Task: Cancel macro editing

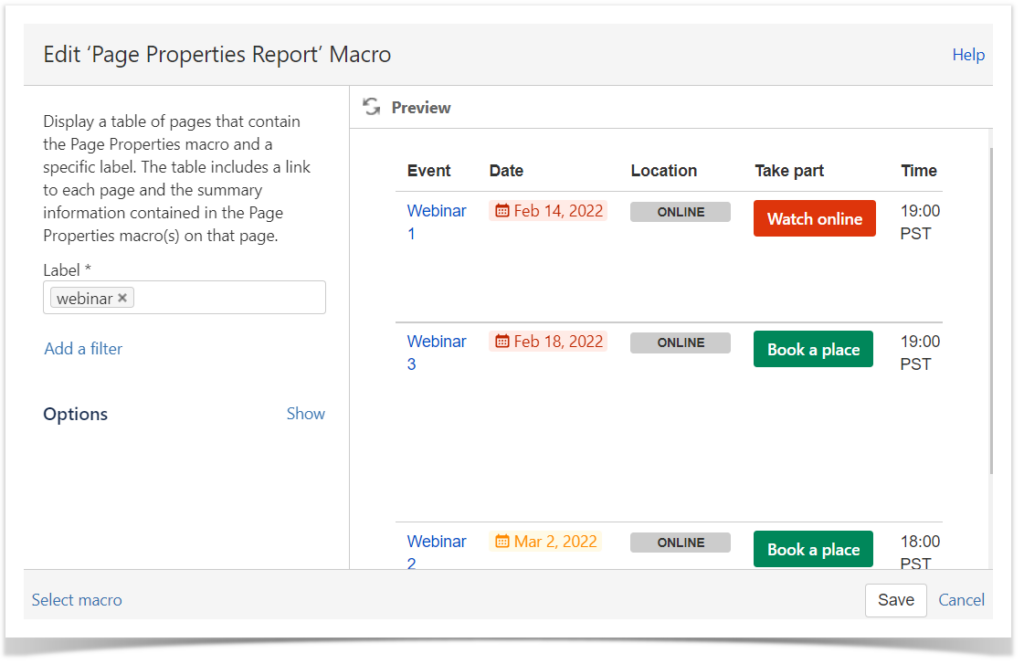Action: coord(960,600)
